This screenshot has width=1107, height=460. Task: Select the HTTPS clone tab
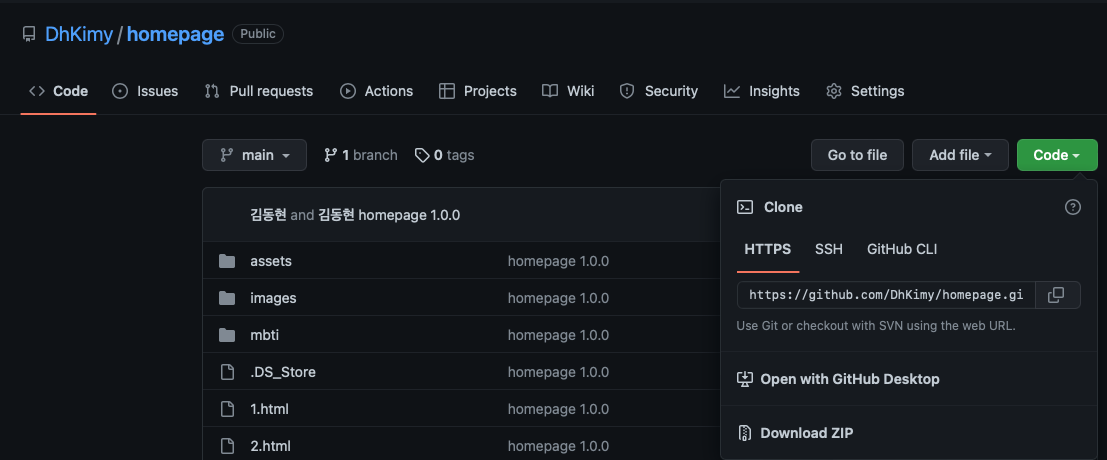click(768, 249)
